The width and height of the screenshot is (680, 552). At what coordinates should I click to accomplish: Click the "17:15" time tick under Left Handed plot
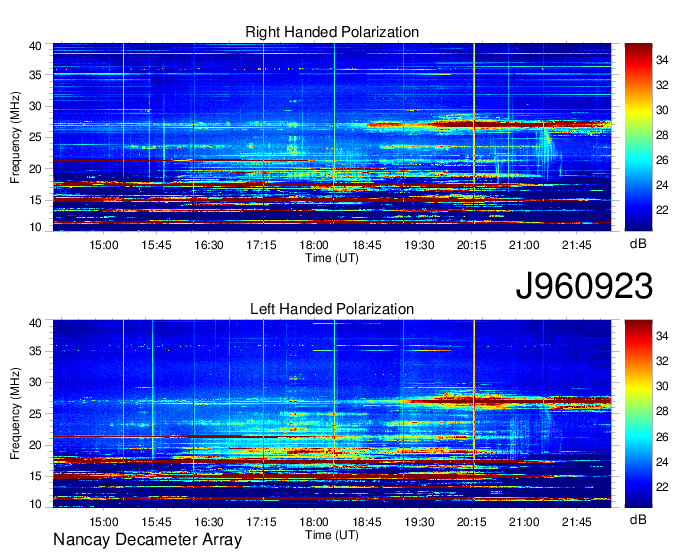coord(262,522)
